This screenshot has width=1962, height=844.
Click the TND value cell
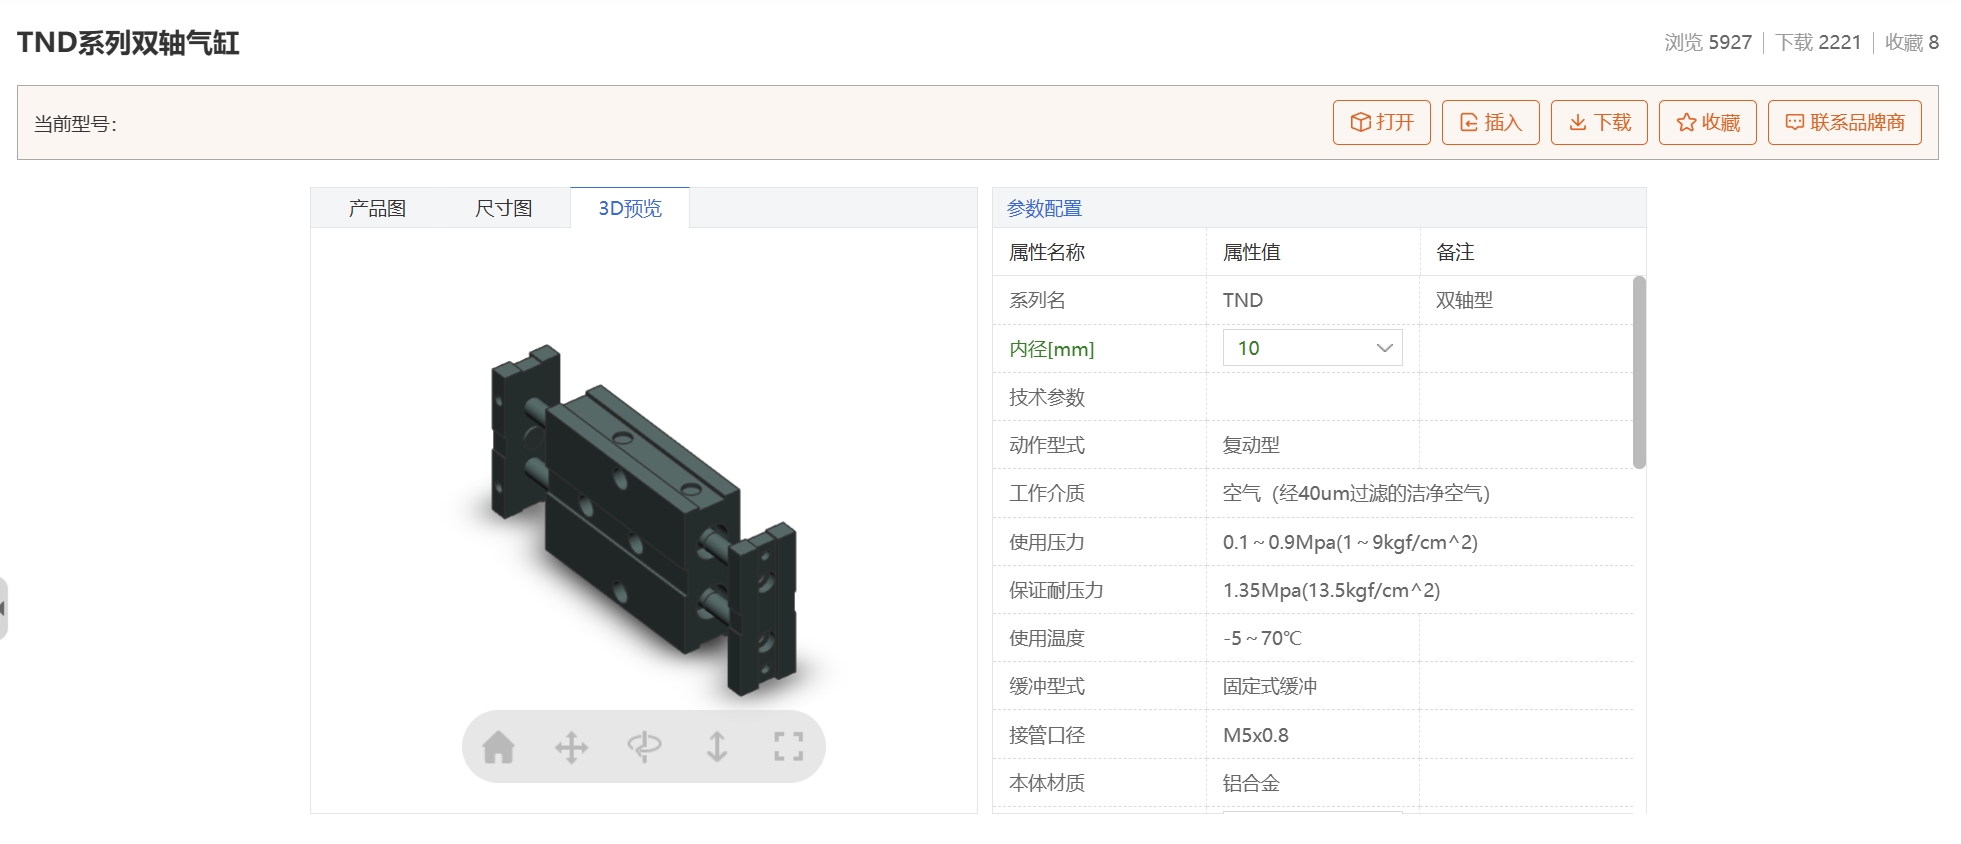tap(1243, 300)
